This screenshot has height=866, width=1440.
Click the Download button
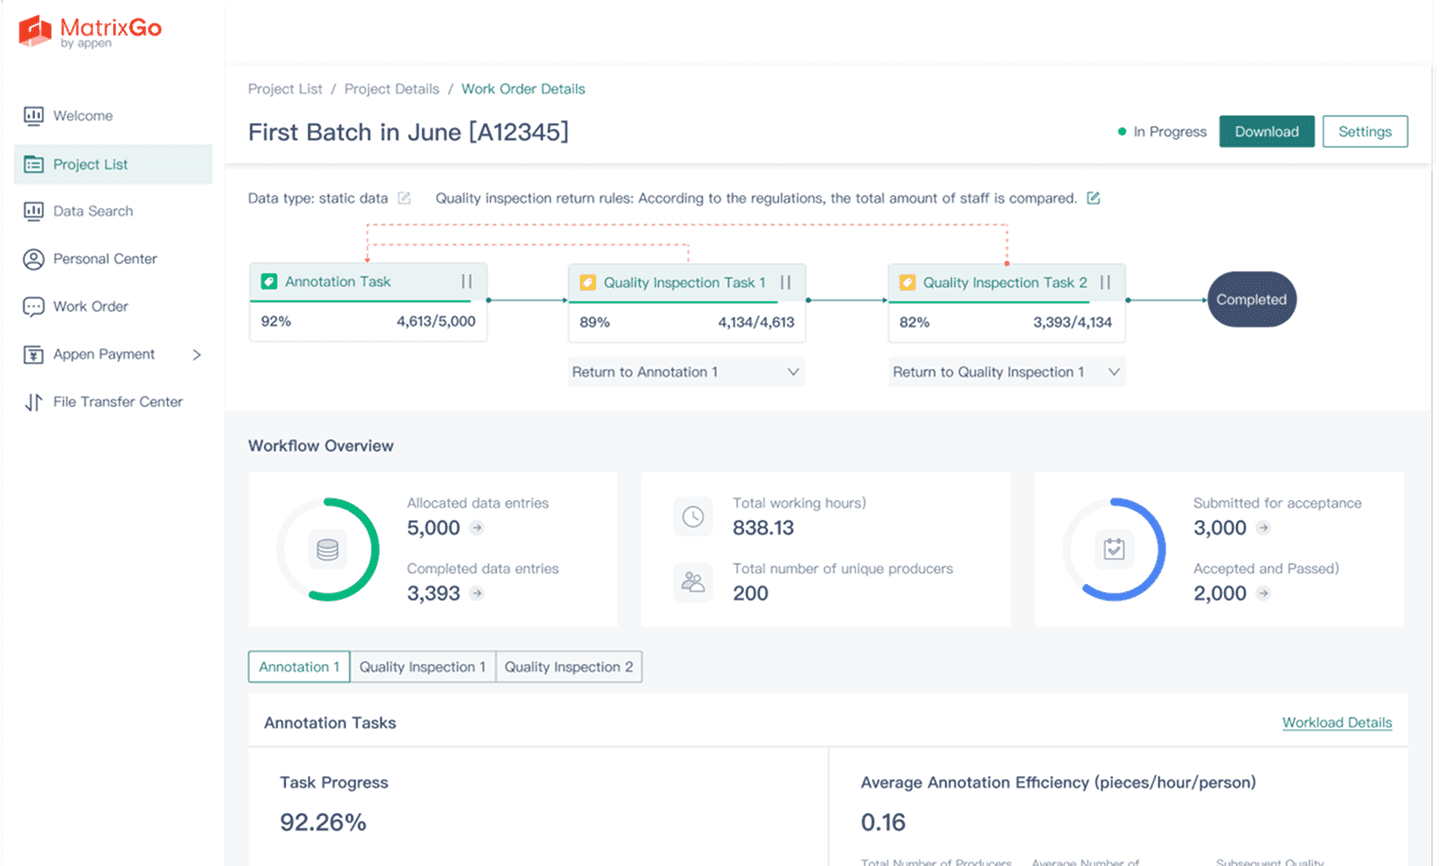tap(1266, 132)
